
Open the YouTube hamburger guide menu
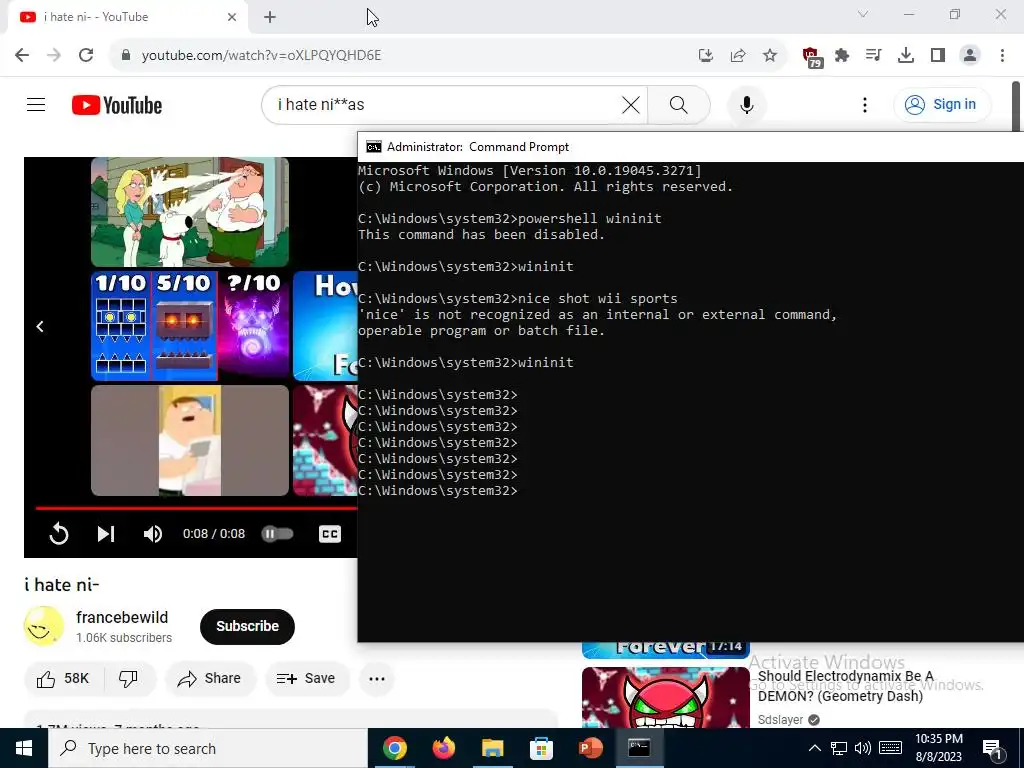36,104
